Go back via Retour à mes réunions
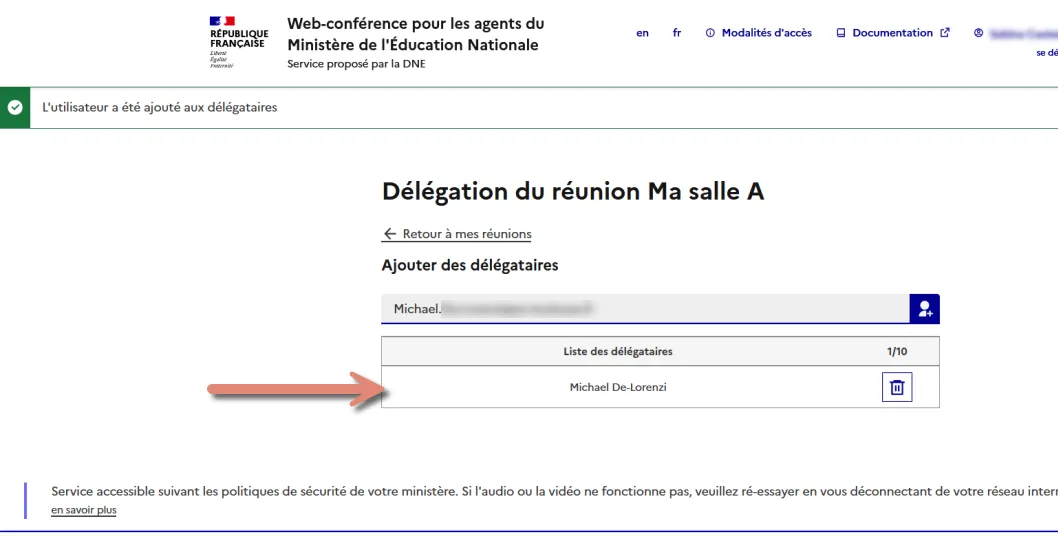 pos(457,233)
